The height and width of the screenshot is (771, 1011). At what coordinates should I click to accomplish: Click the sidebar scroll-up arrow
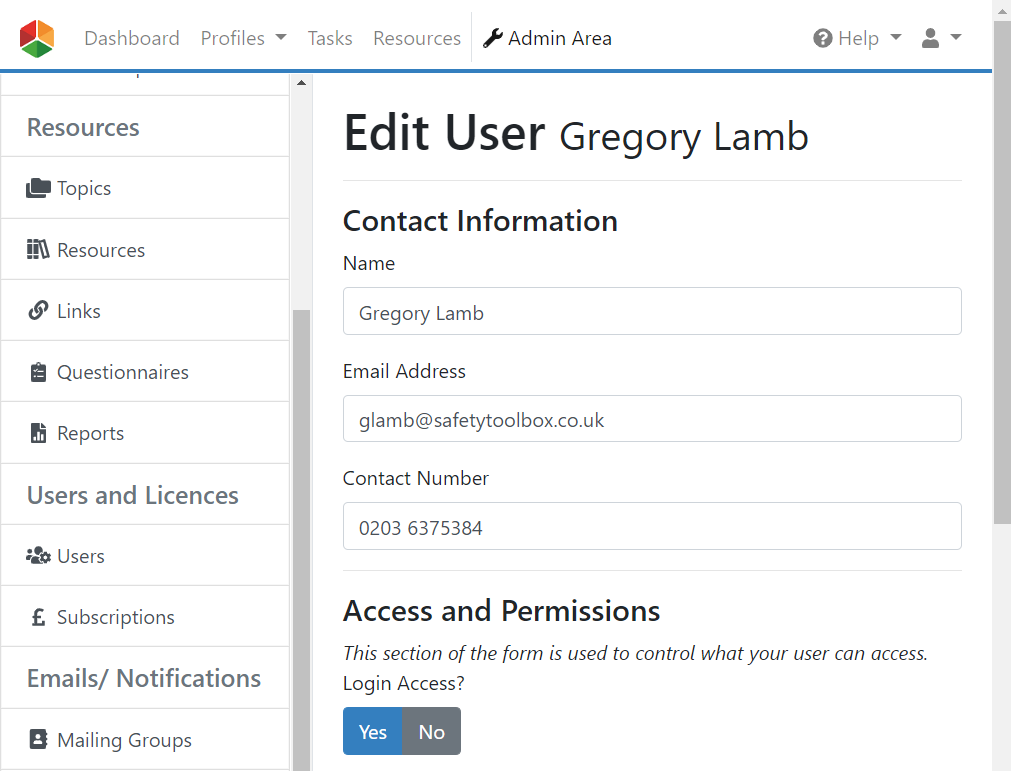click(x=301, y=83)
